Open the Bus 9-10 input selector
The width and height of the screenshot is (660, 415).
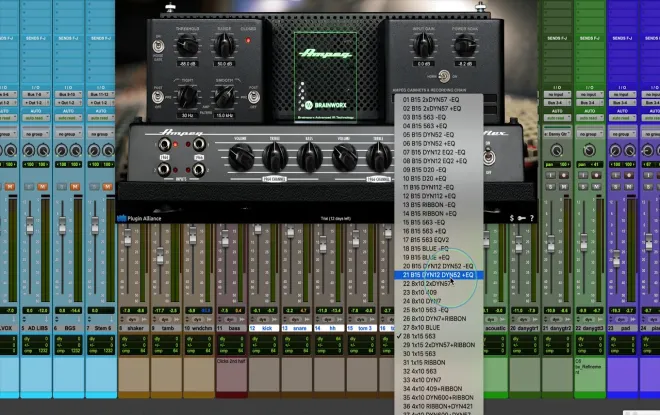pyautogui.click(x=68, y=94)
